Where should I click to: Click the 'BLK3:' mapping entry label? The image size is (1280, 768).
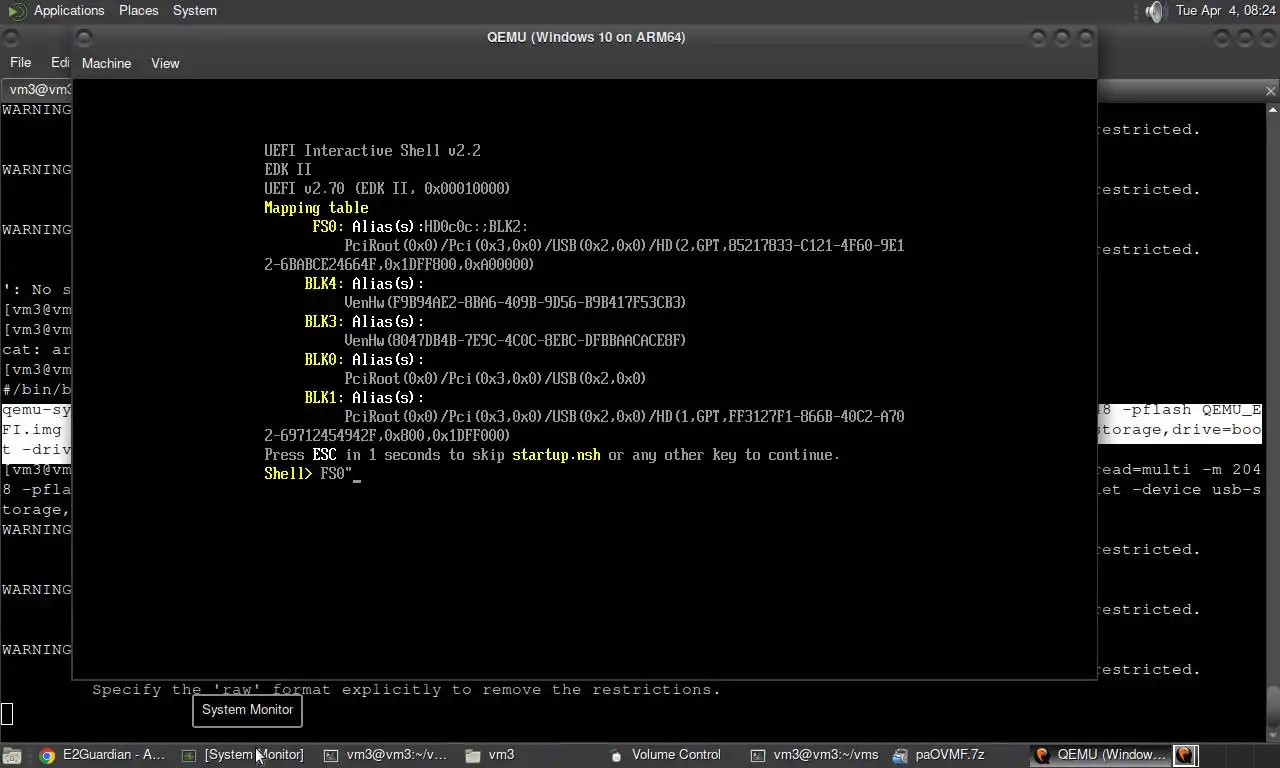click(x=324, y=322)
